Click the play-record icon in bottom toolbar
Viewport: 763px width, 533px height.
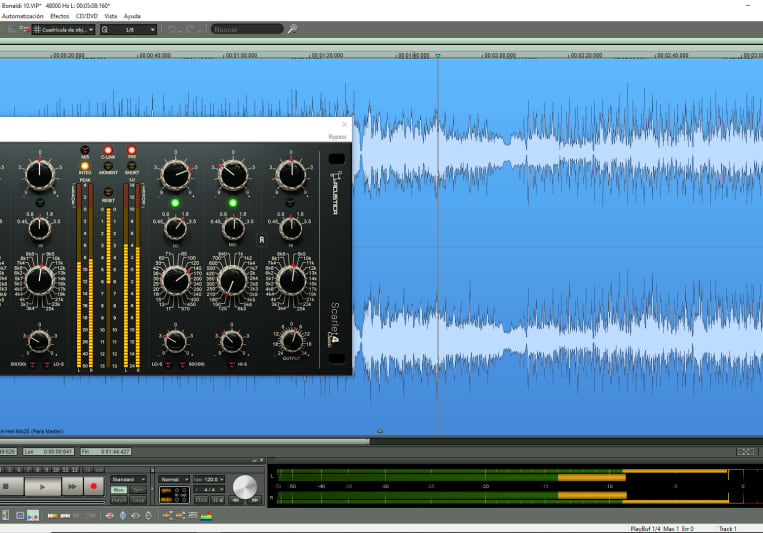coord(33,515)
